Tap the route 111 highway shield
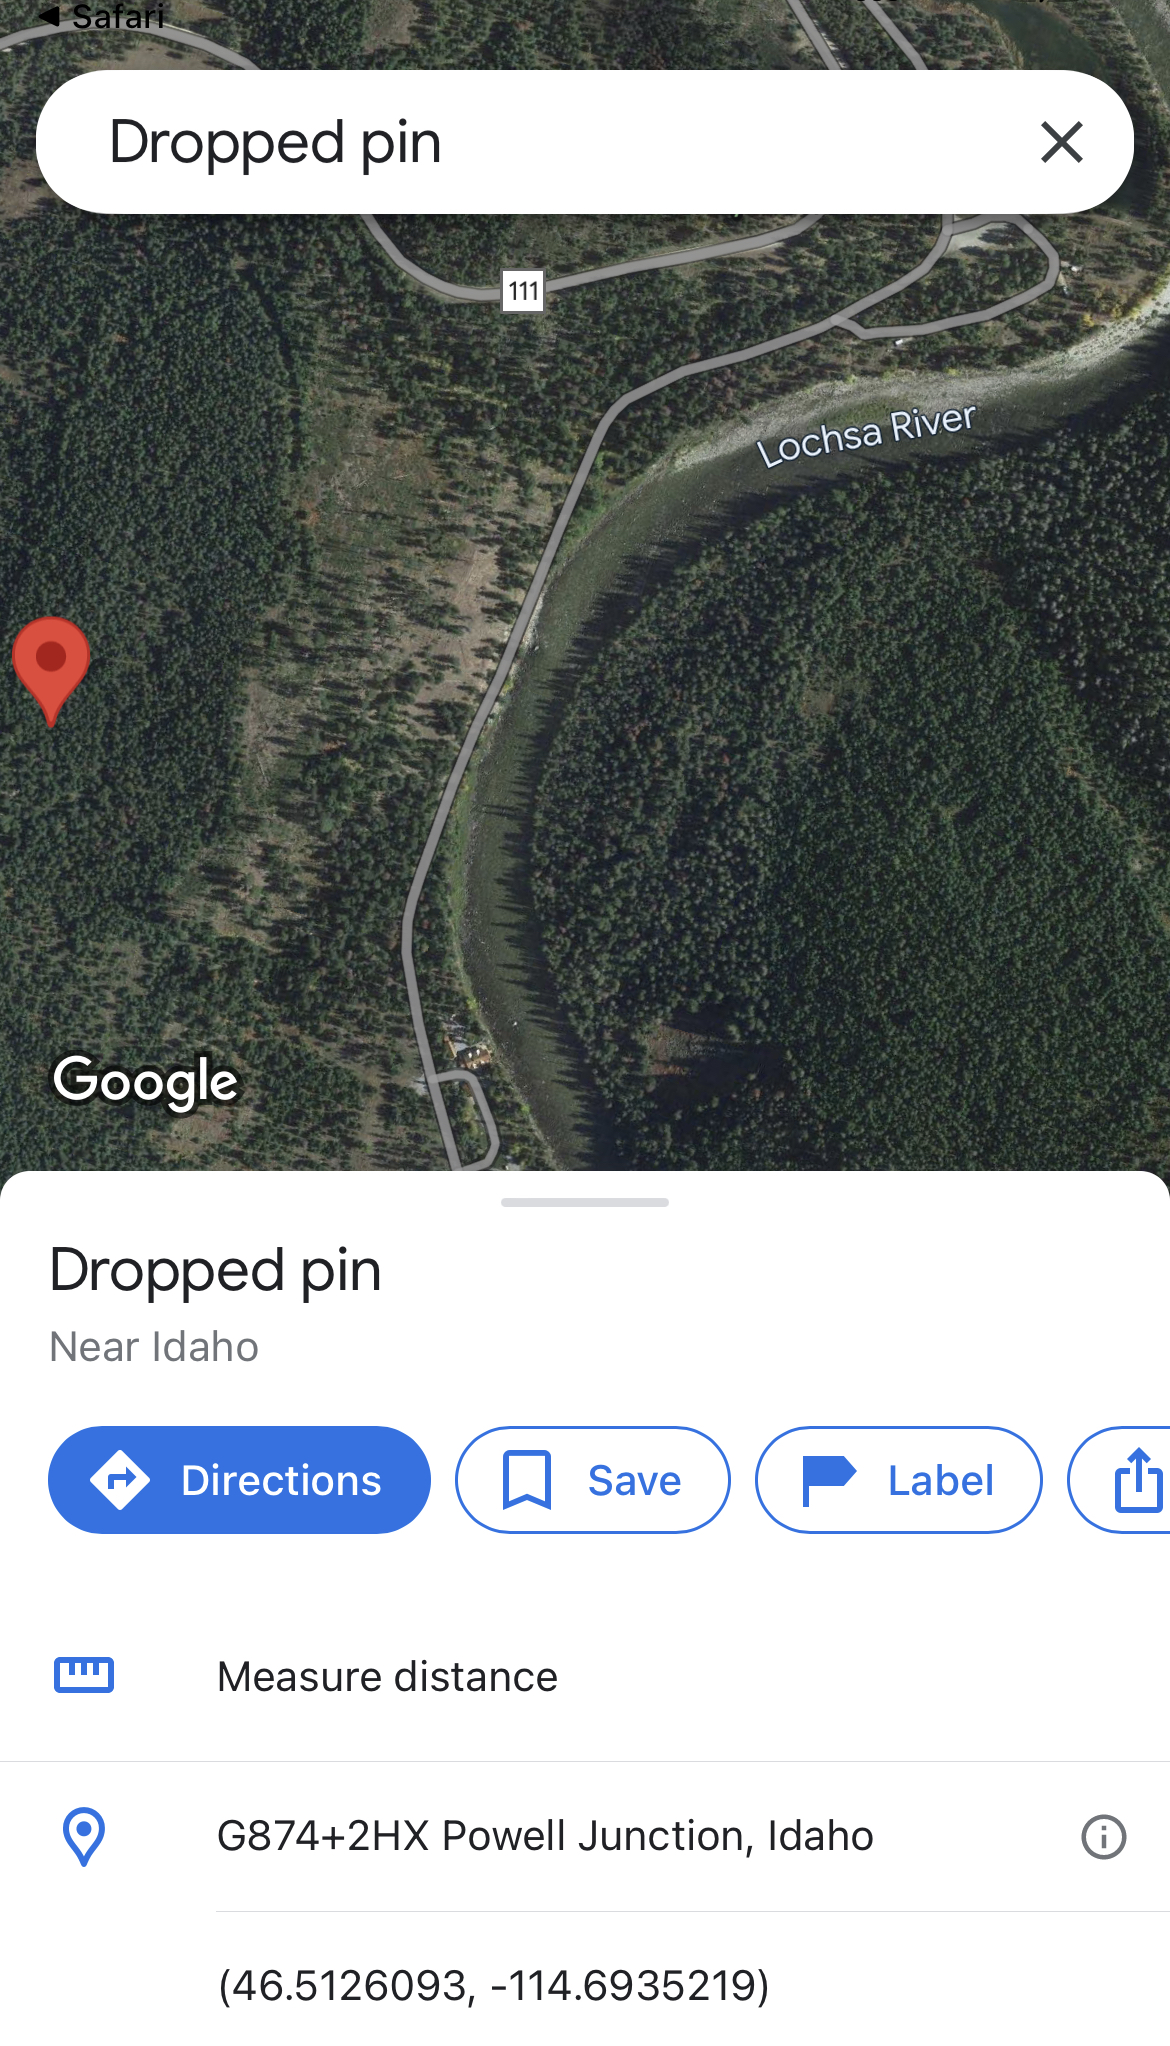 [x=523, y=291]
